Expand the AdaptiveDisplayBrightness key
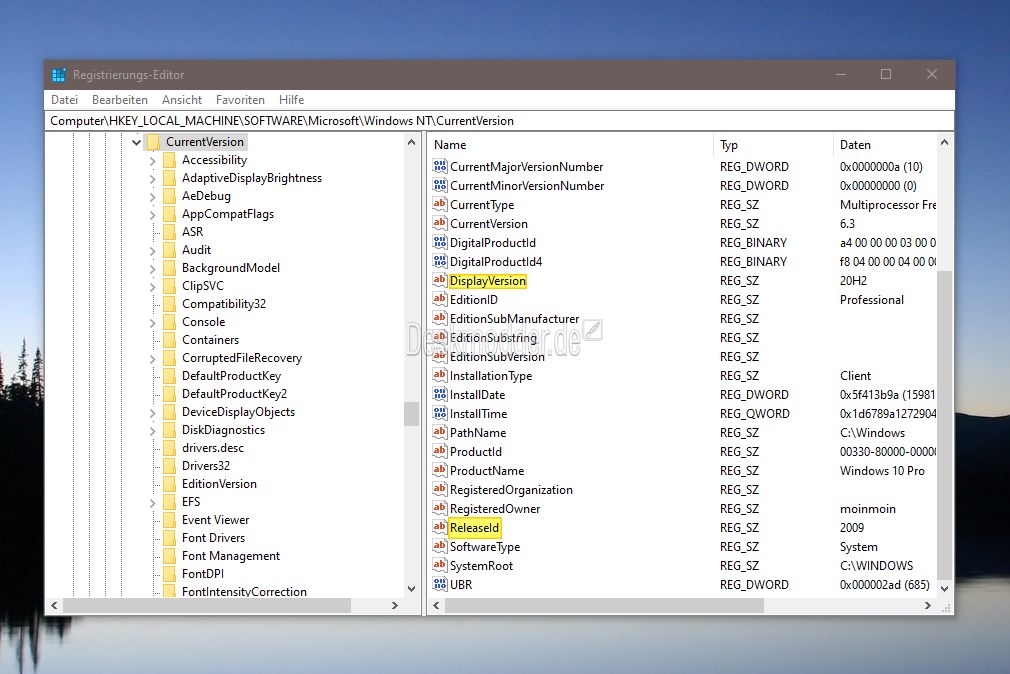This screenshot has width=1010, height=674. click(x=152, y=178)
